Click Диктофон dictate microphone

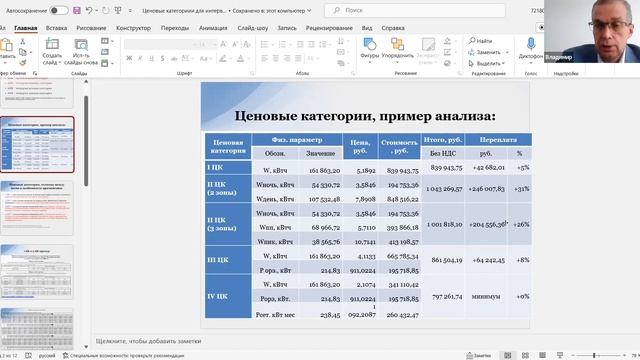point(531,50)
